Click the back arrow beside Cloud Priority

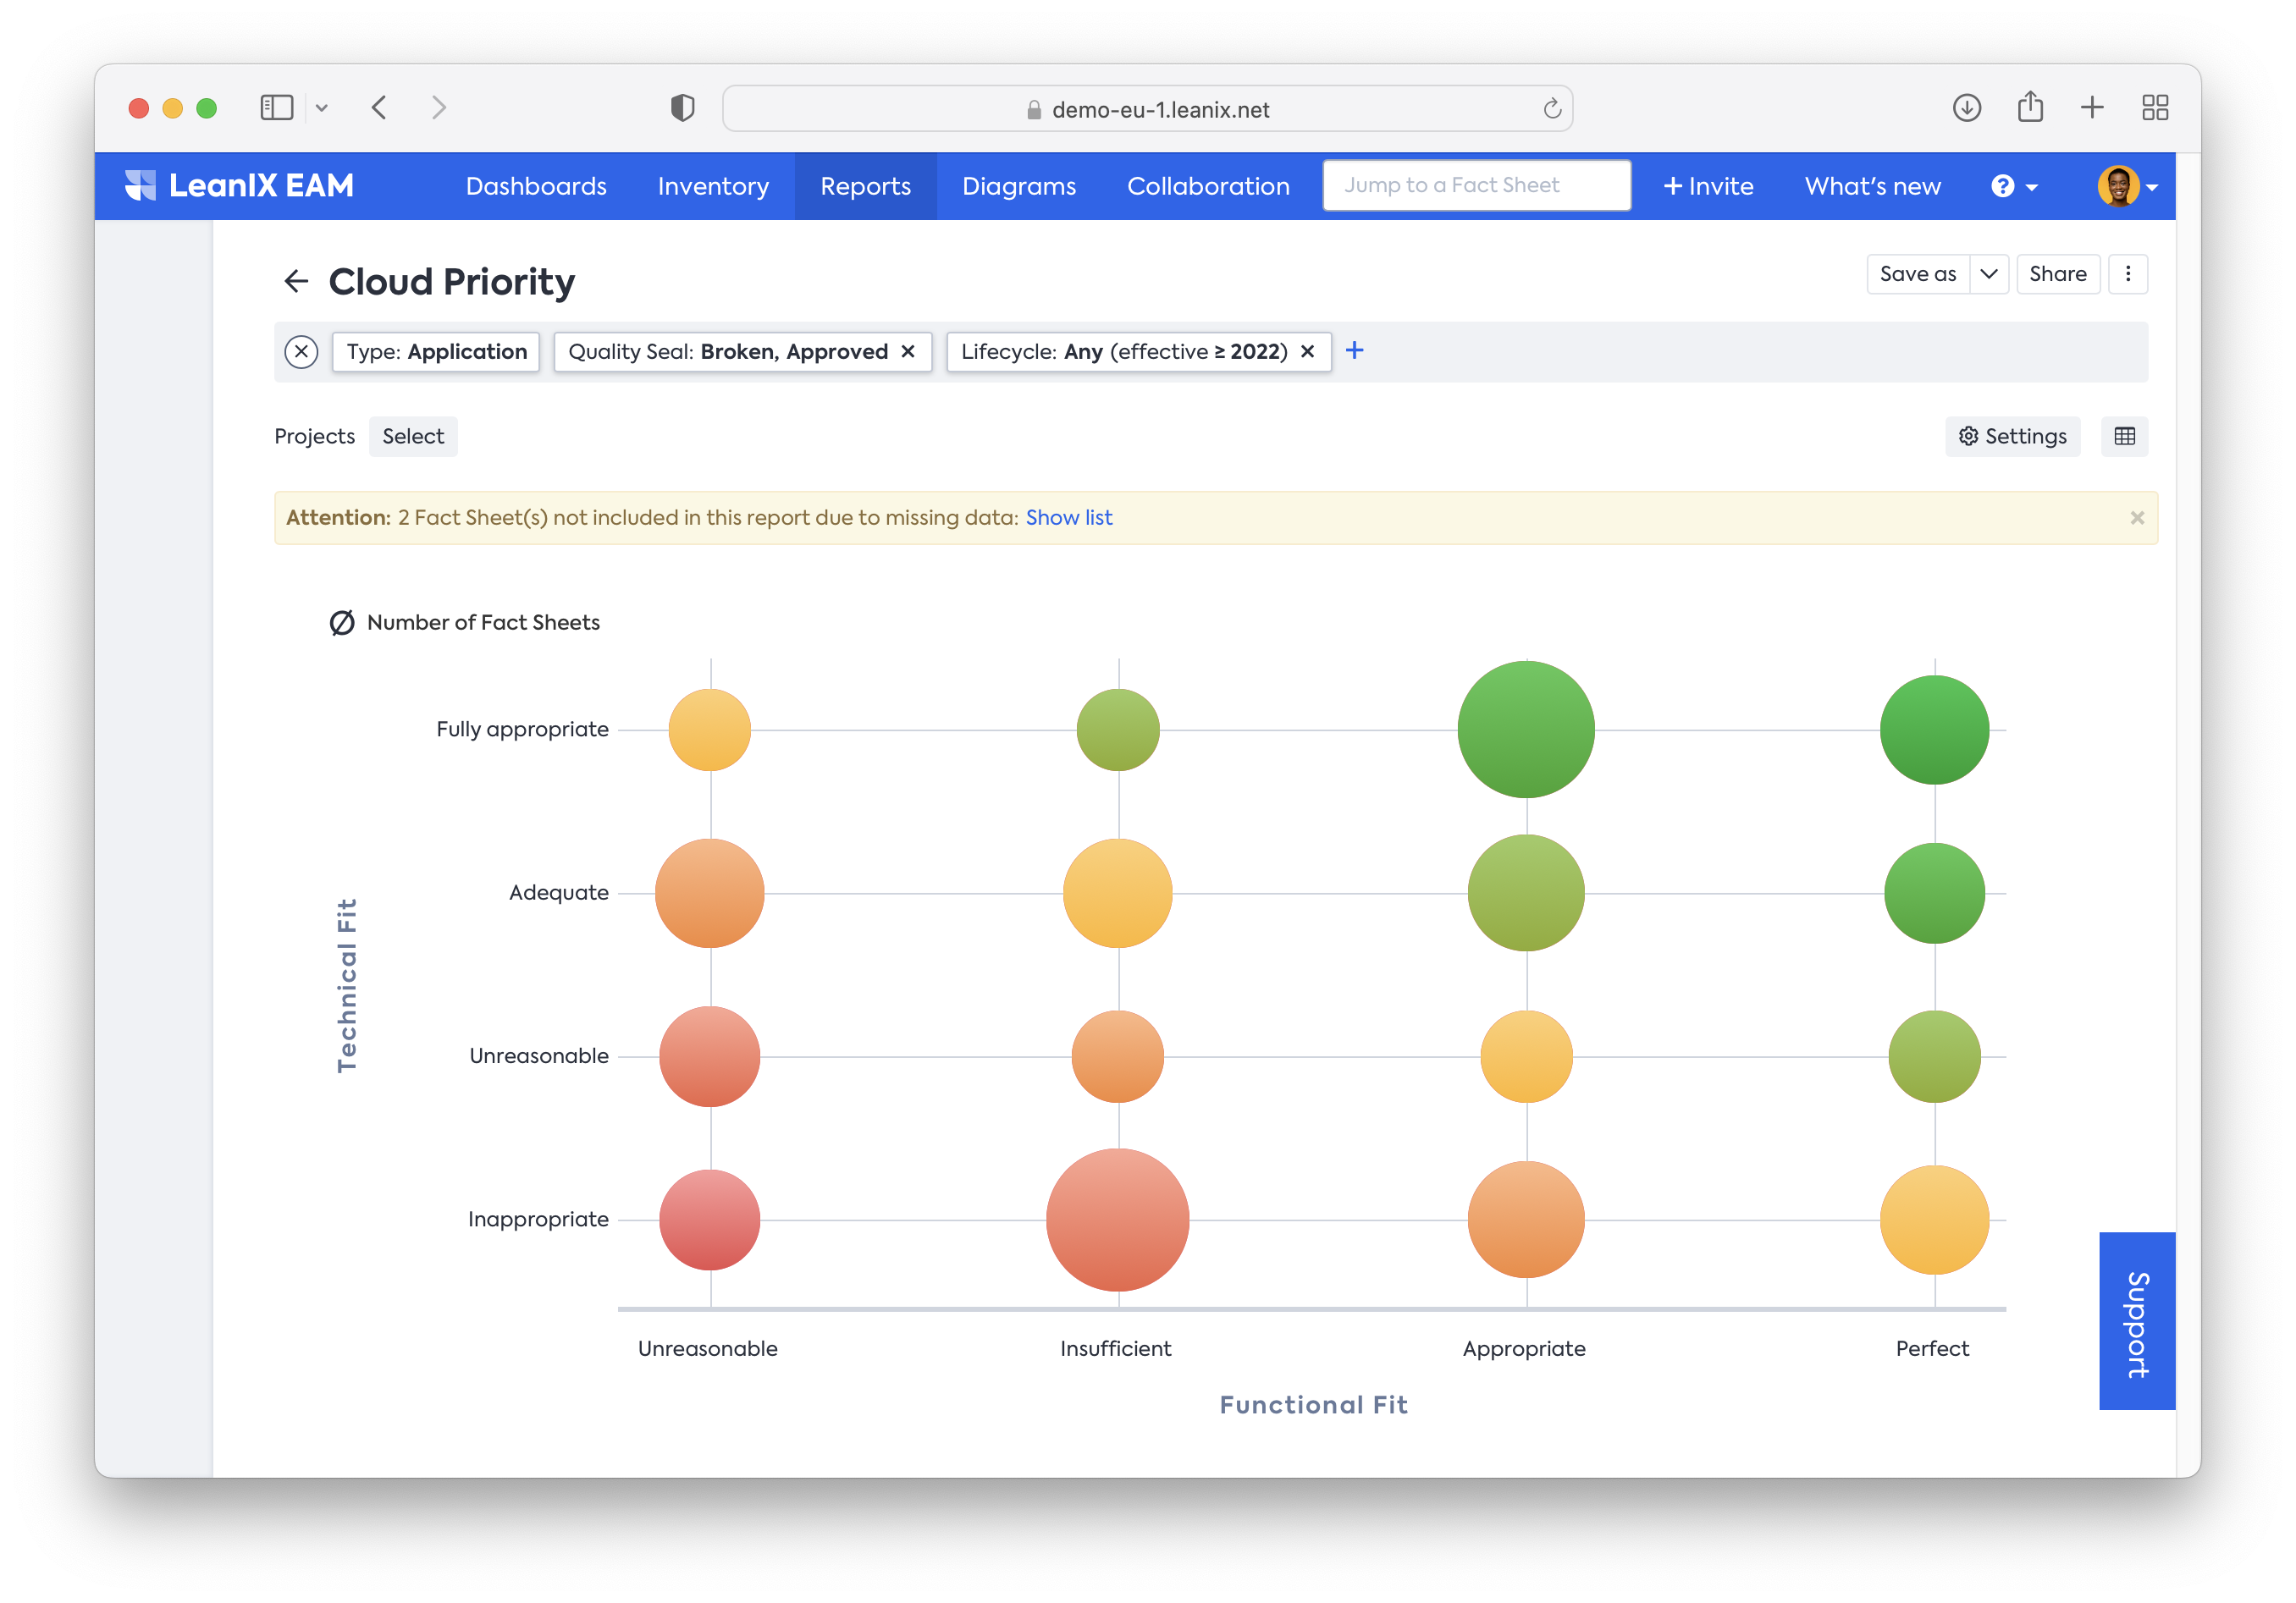click(x=296, y=282)
